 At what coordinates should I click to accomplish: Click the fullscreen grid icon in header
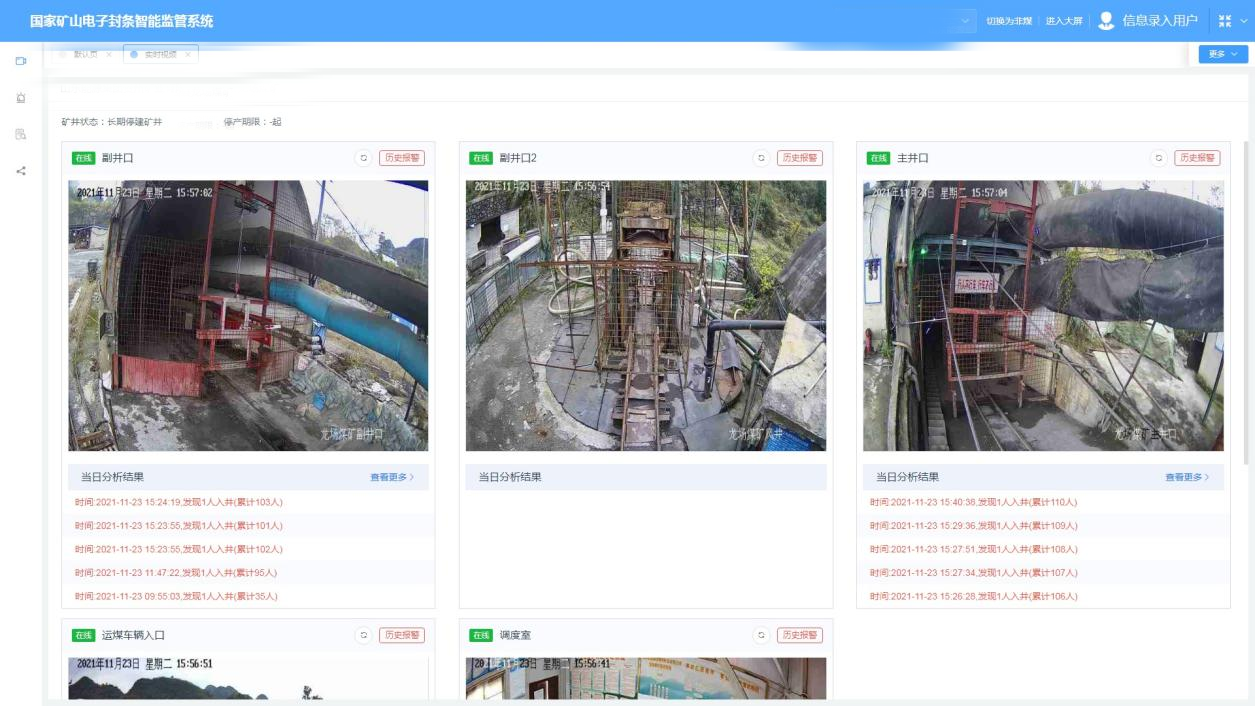(x=1224, y=21)
